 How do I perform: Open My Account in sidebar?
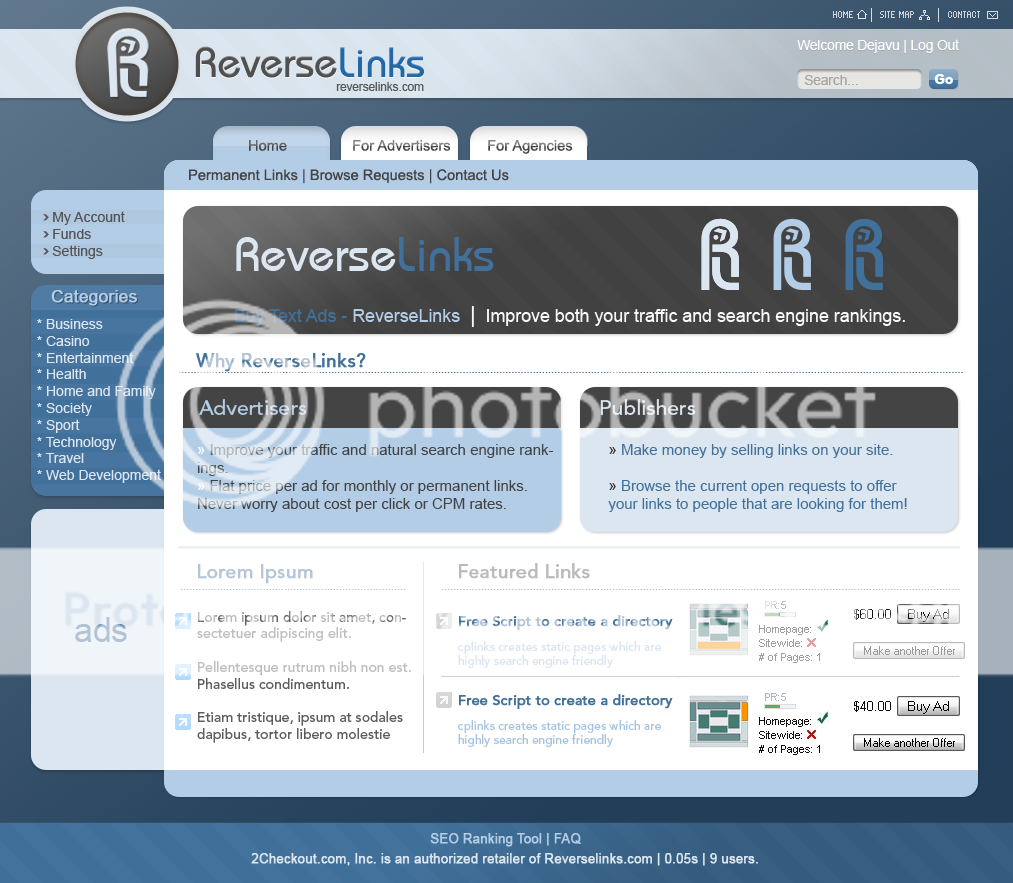click(x=88, y=217)
